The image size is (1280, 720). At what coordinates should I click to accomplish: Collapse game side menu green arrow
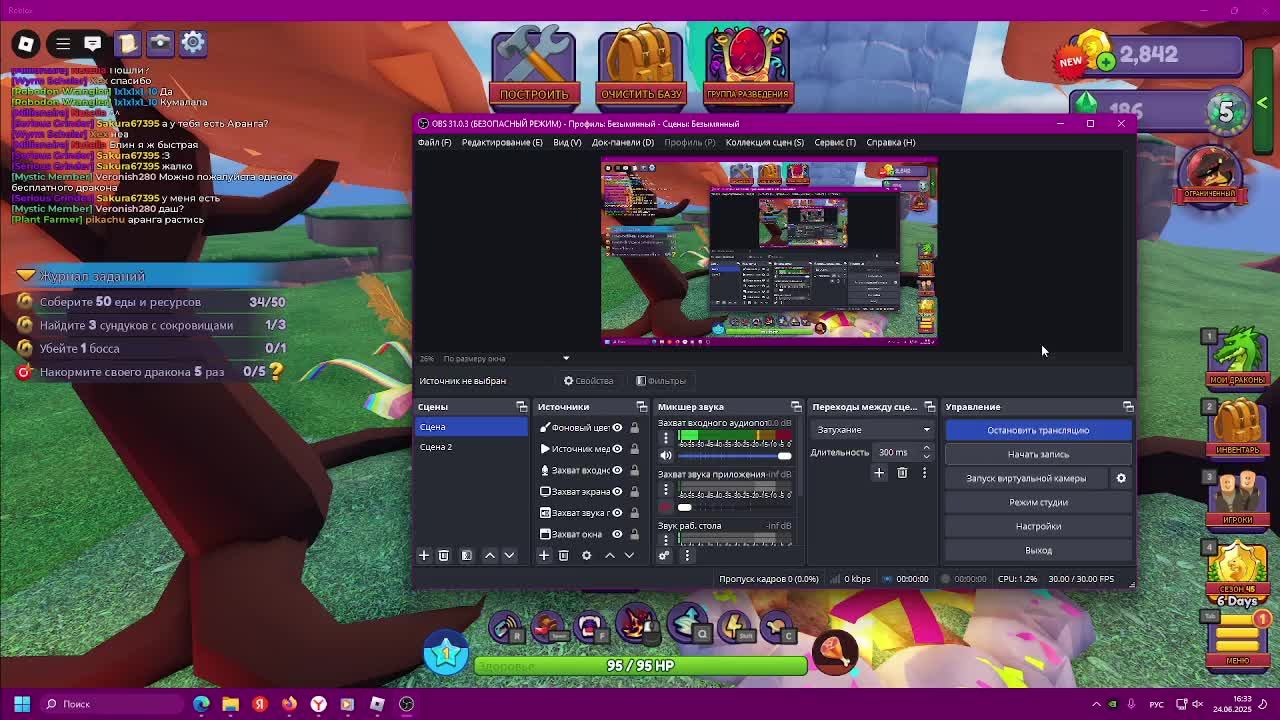pos(1263,103)
